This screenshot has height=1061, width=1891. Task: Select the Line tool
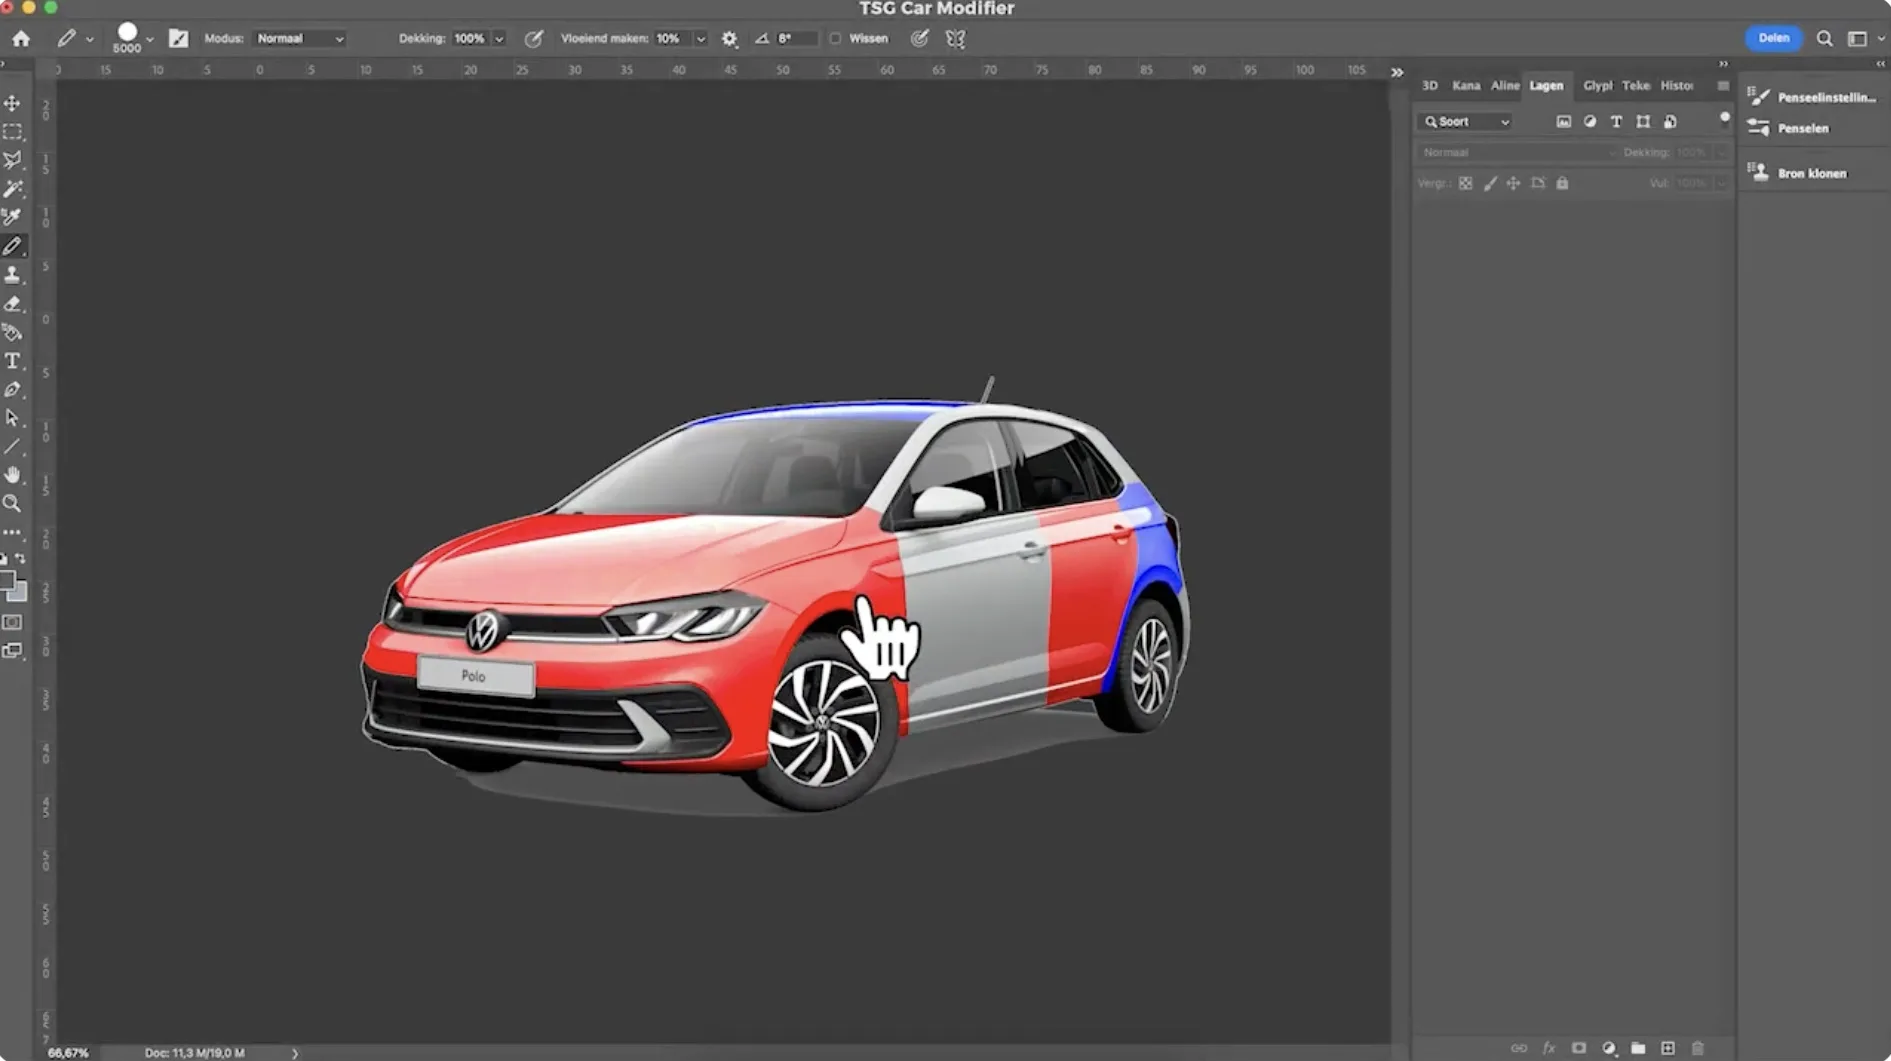12,447
